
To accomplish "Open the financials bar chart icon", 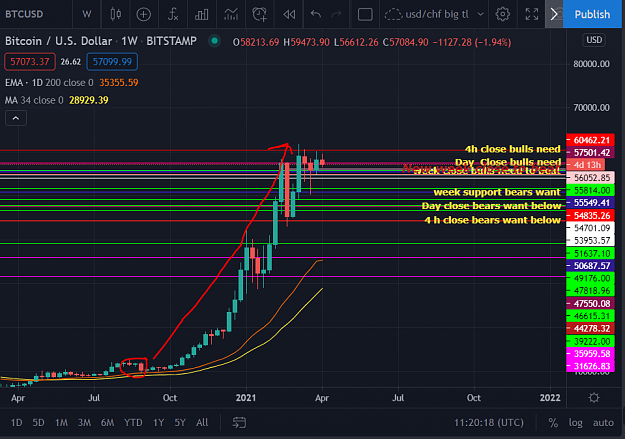I will (x=201, y=14).
